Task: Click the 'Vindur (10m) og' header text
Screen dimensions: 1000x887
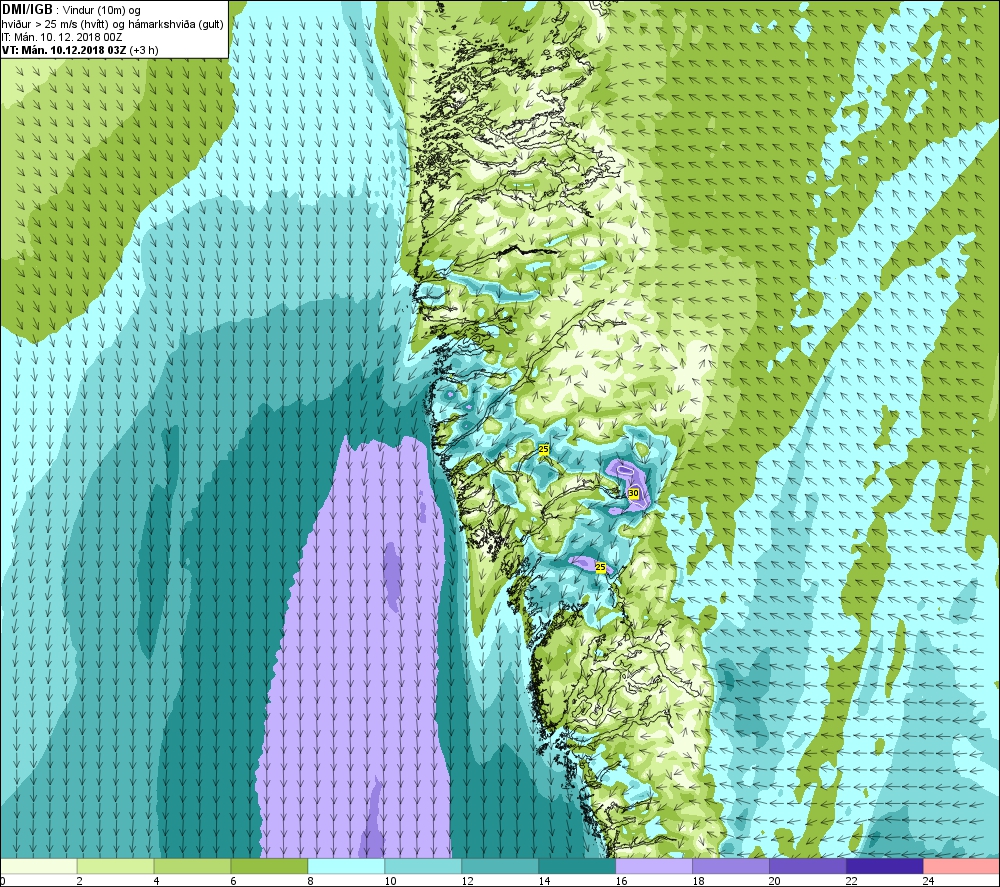Action: 102,11
